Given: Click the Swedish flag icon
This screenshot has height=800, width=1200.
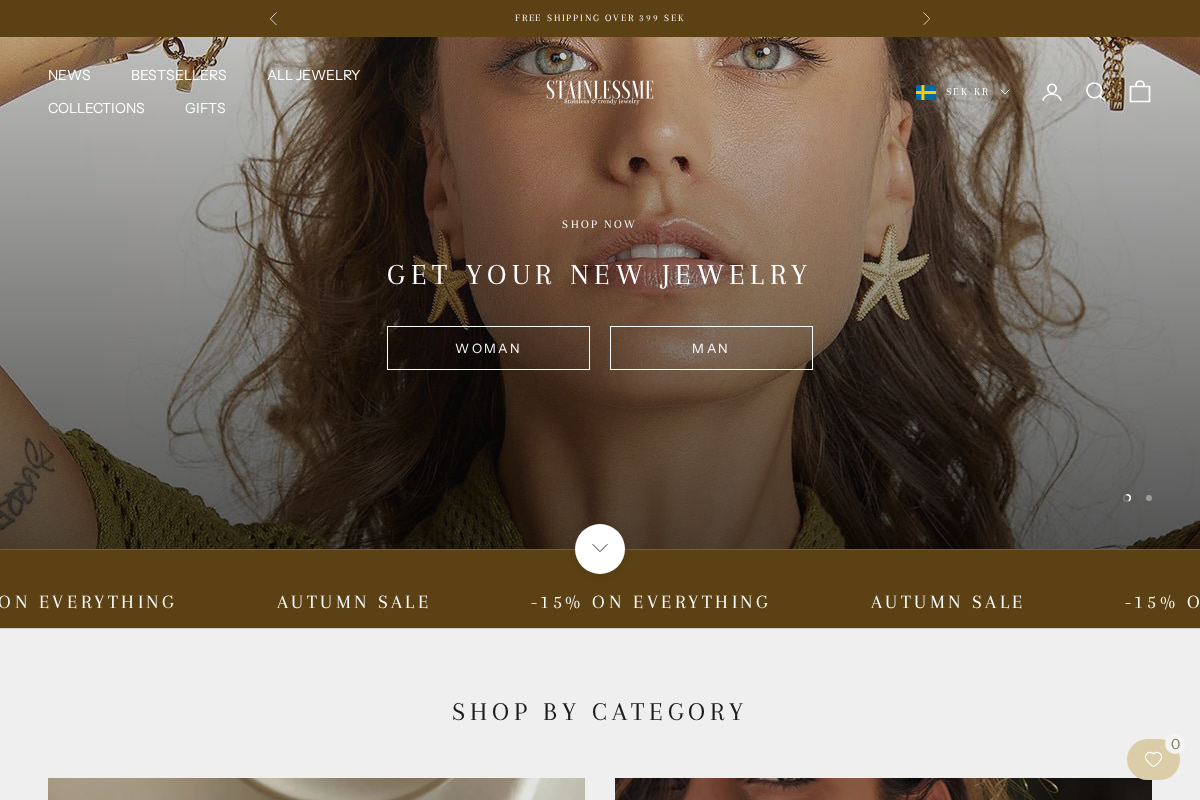Looking at the screenshot, I should [926, 92].
